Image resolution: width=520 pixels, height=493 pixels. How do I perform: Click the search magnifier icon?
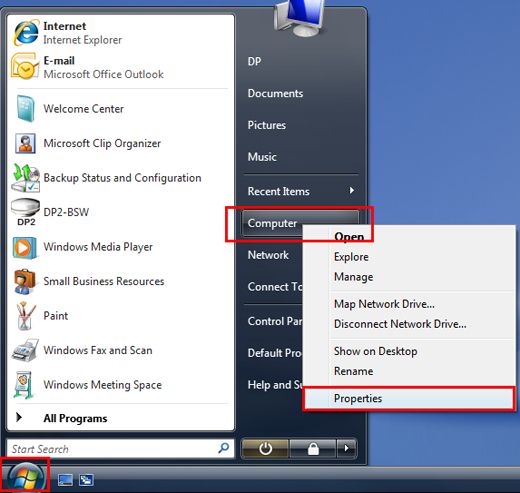[223, 448]
